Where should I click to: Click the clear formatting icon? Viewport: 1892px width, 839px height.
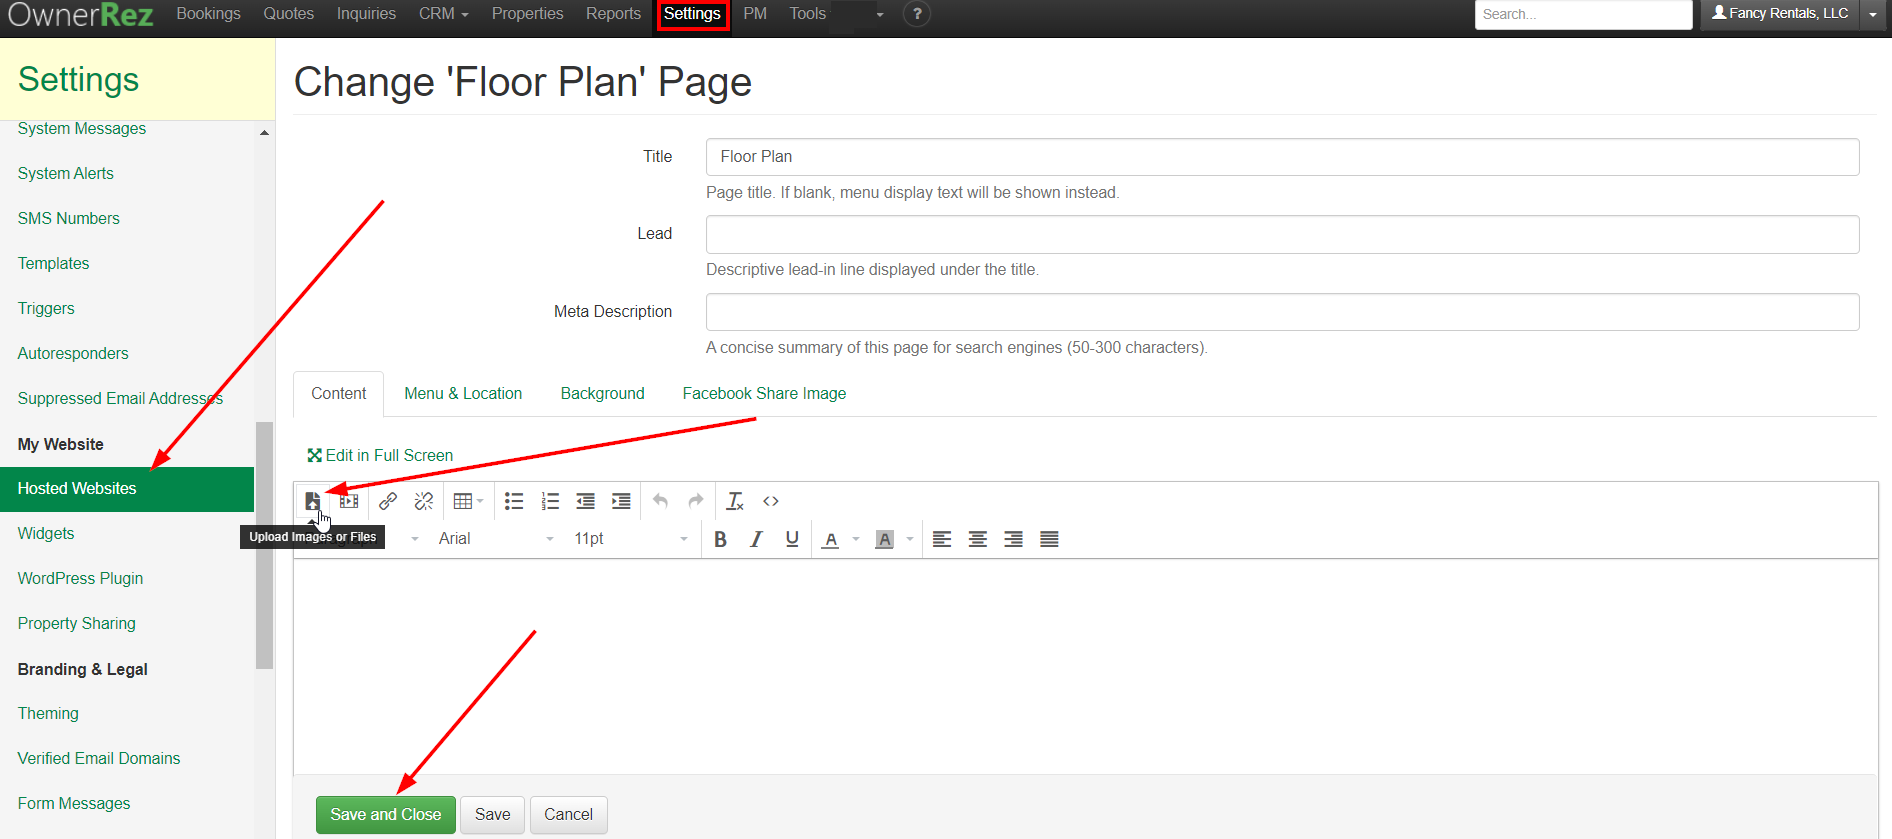click(x=735, y=501)
